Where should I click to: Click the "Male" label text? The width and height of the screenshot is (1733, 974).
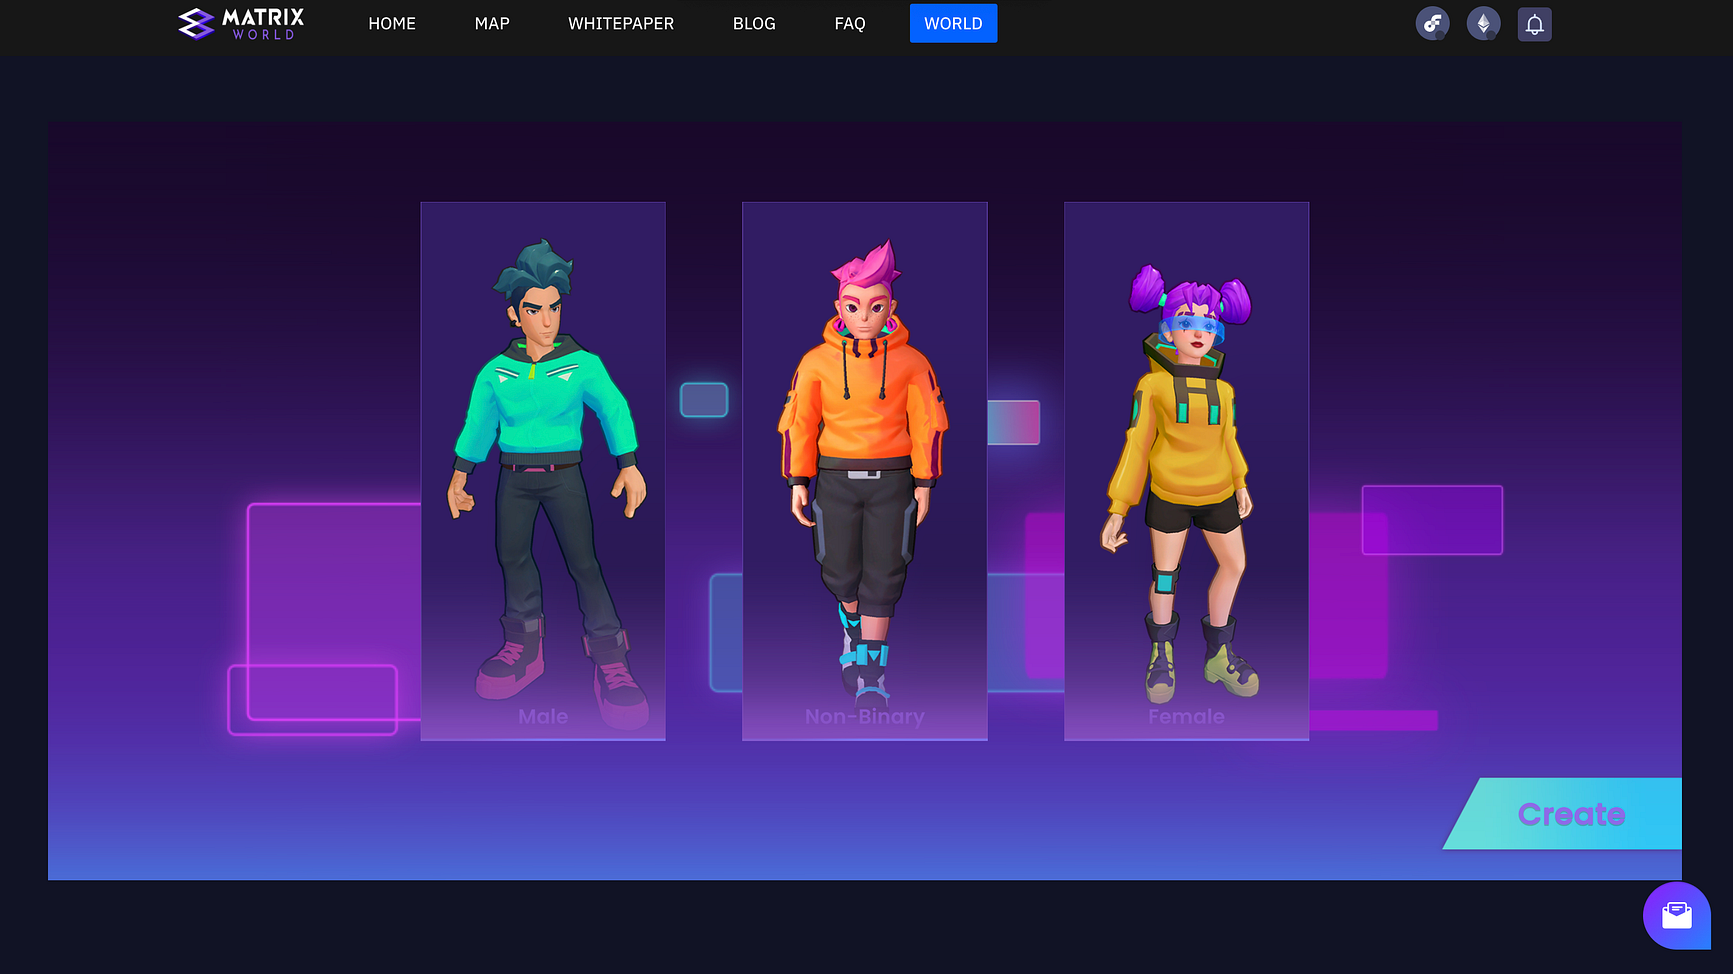point(543,716)
